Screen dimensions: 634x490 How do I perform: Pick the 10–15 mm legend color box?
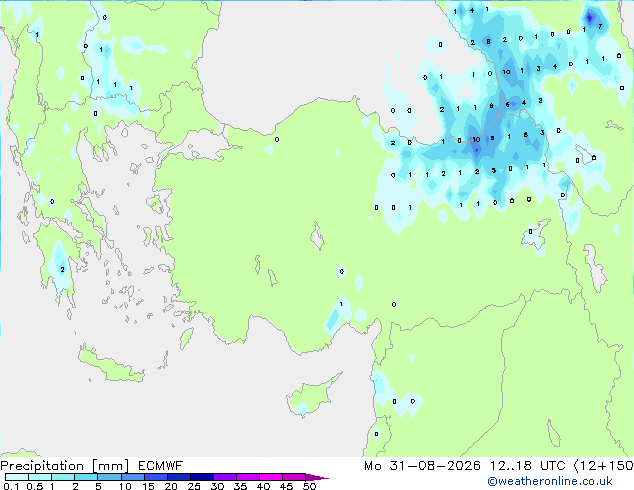click(132, 477)
